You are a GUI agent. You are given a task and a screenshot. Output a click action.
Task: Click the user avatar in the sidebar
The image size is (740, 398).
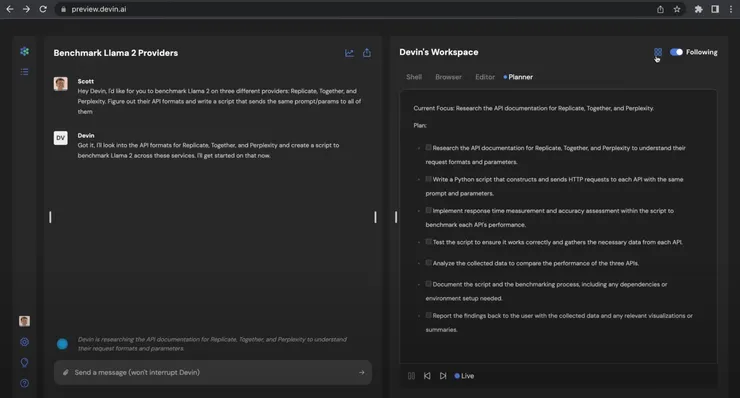coord(25,321)
